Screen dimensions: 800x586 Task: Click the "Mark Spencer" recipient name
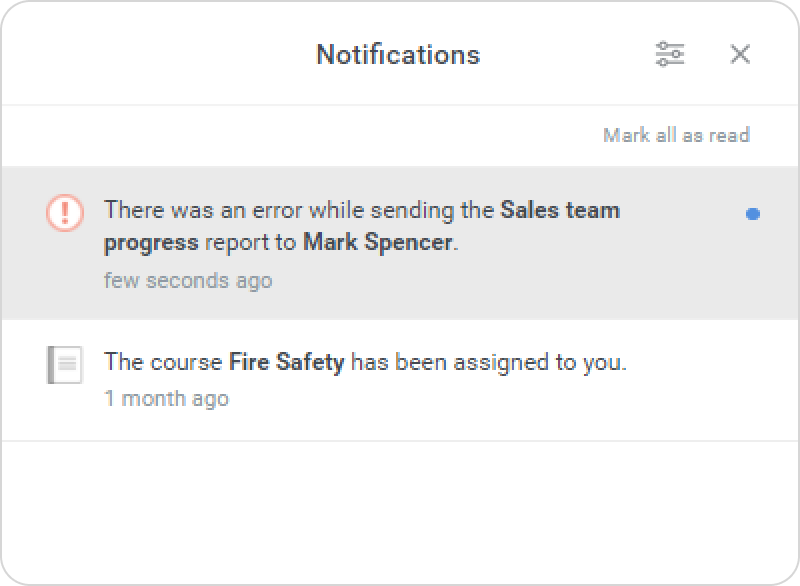(379, 243)
